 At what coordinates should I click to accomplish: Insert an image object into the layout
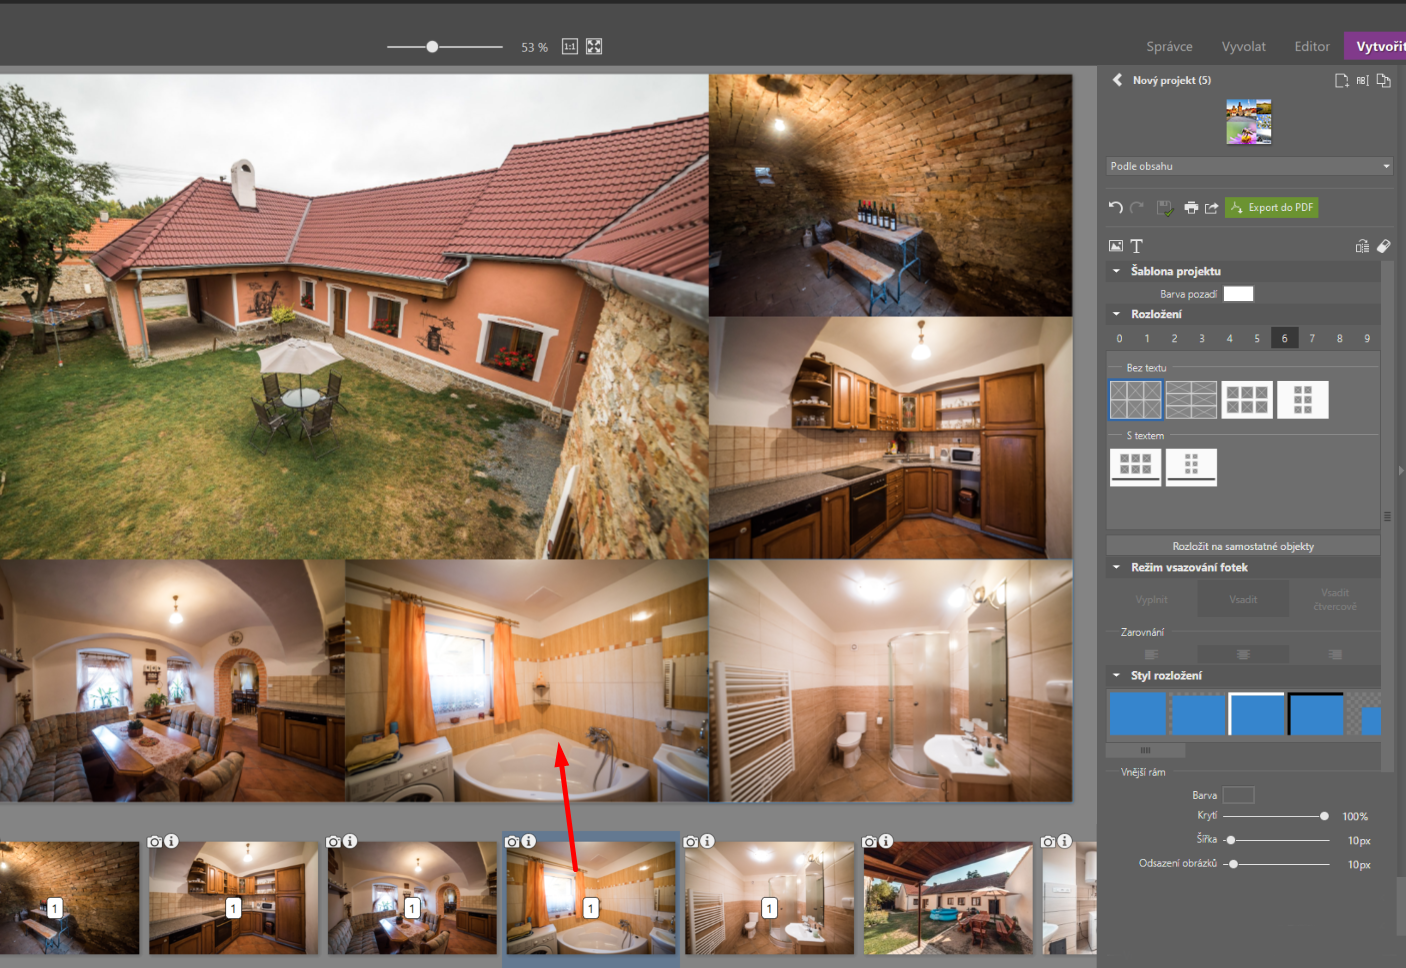coord(1116,246)
